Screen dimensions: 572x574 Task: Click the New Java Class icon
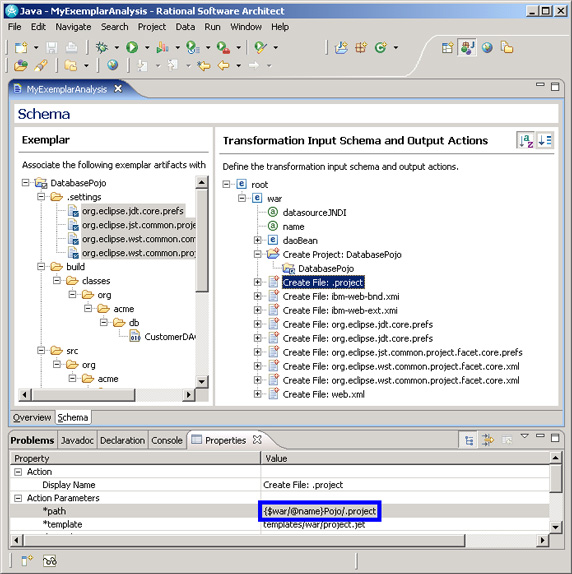point(381,47)
